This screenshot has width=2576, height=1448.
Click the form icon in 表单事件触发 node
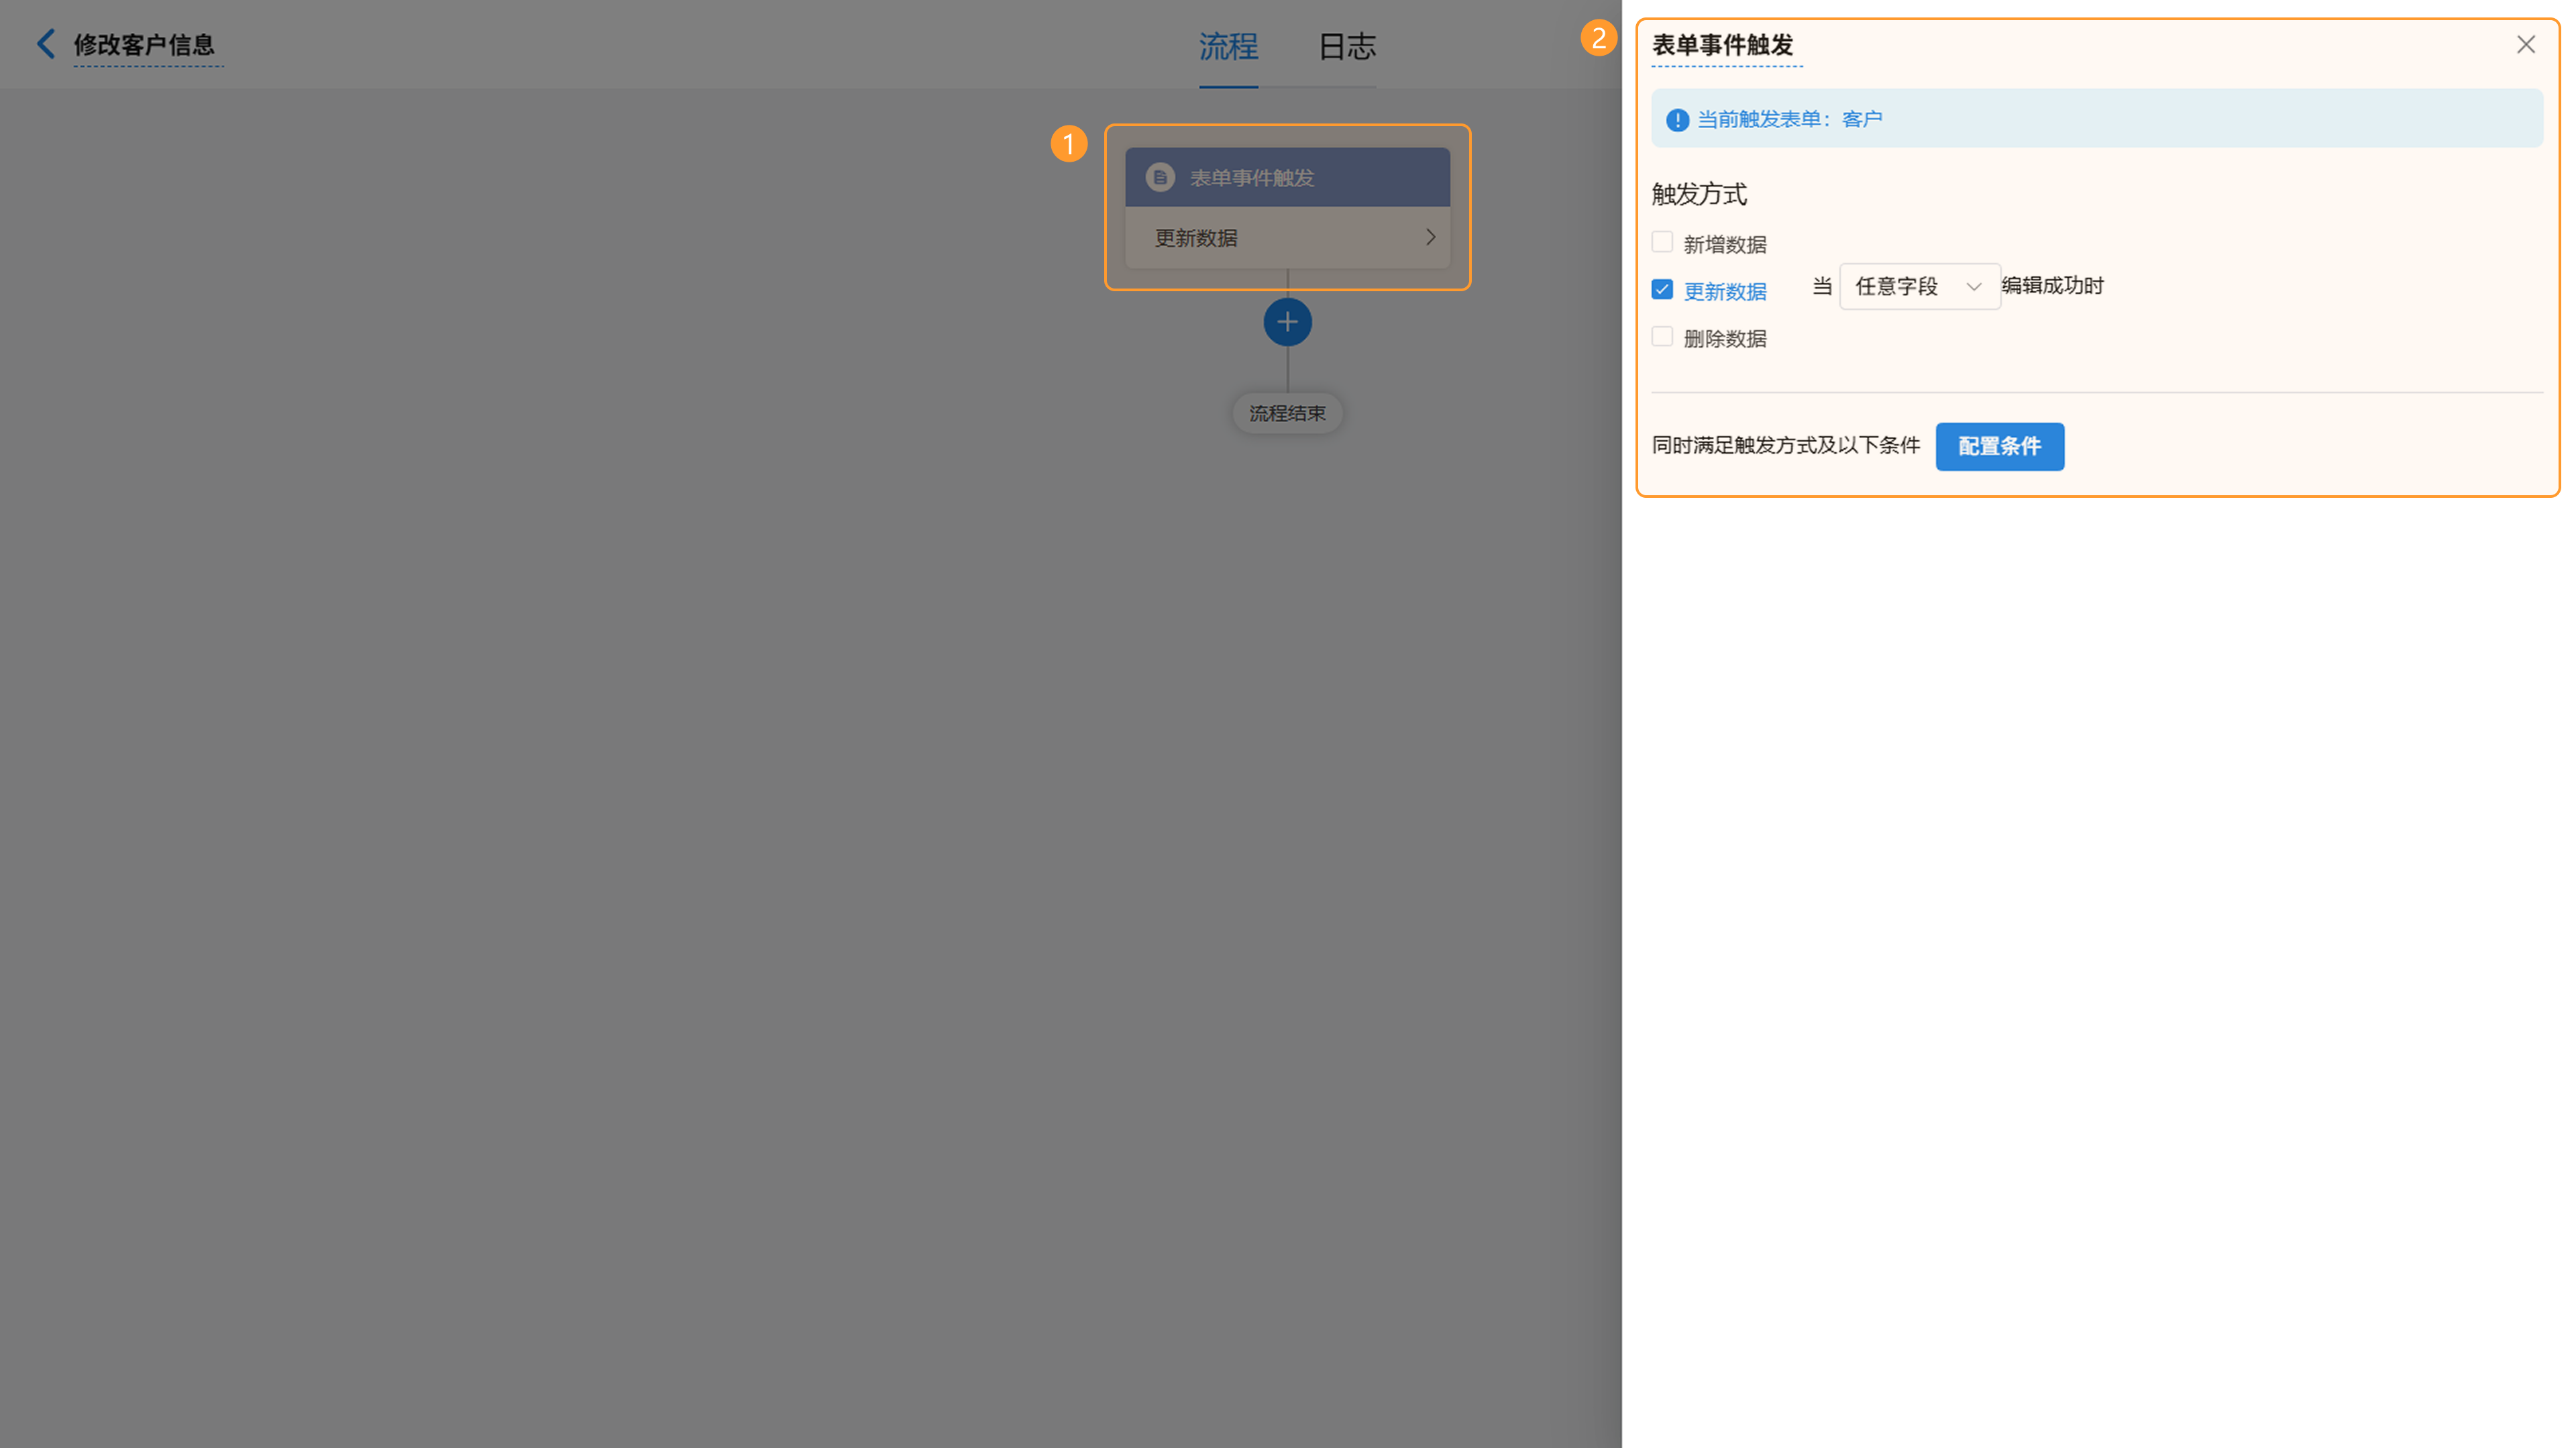pyautogui.click(x=1160, y=178)
